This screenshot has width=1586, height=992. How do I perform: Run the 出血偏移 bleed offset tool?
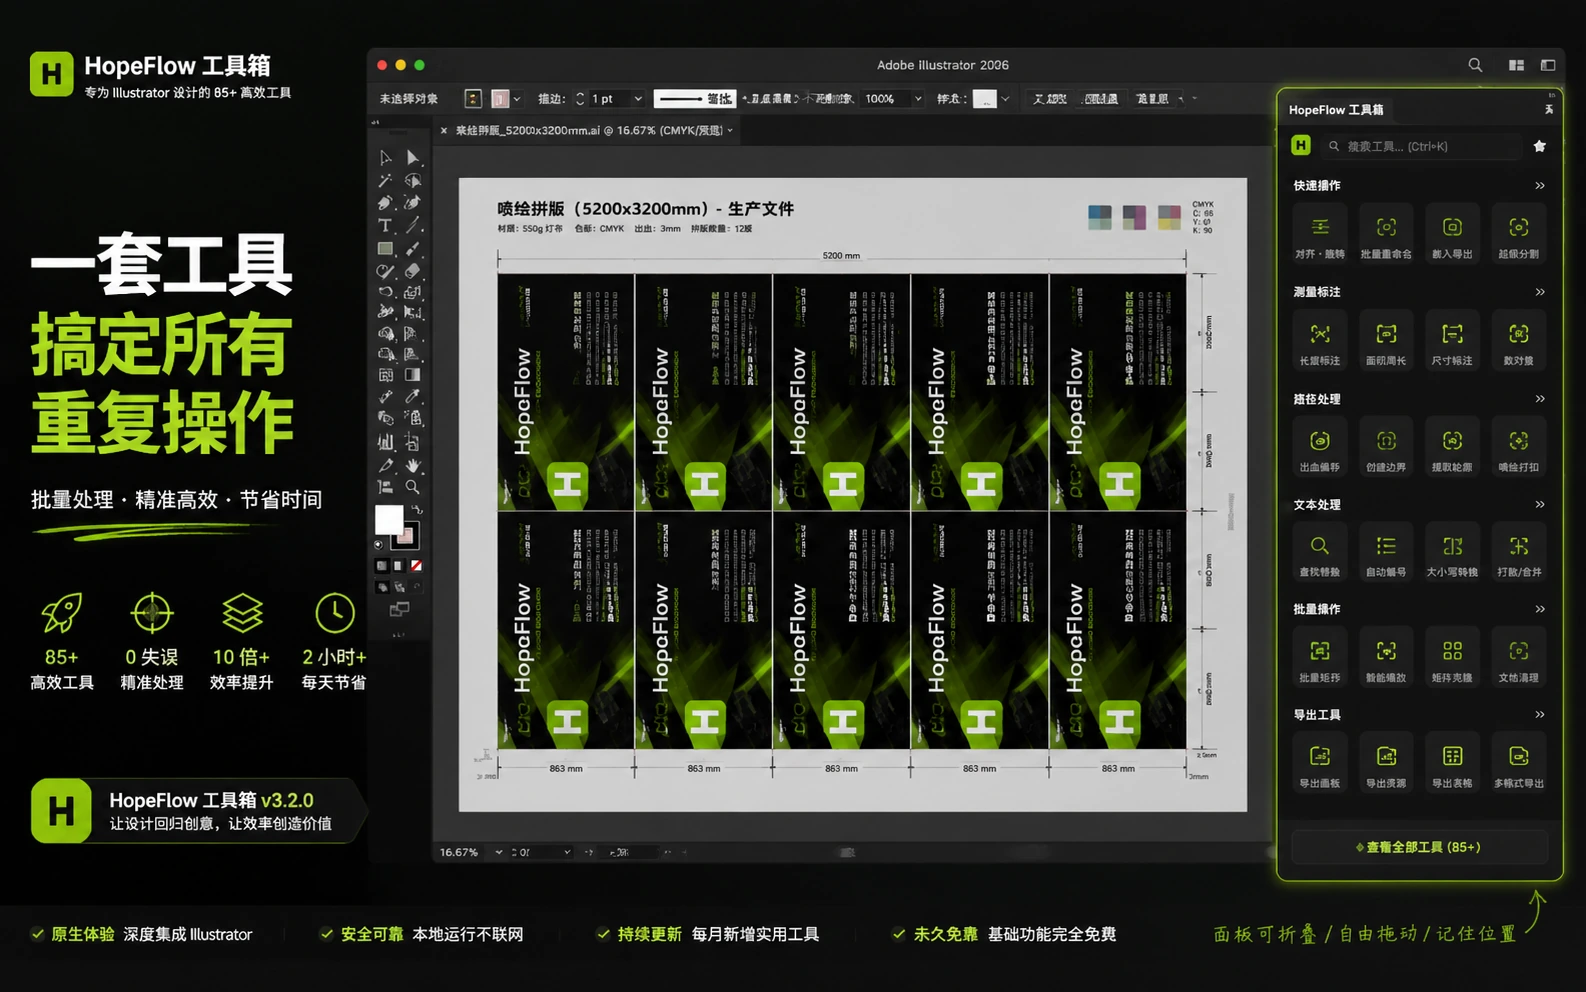[1320, 448]
